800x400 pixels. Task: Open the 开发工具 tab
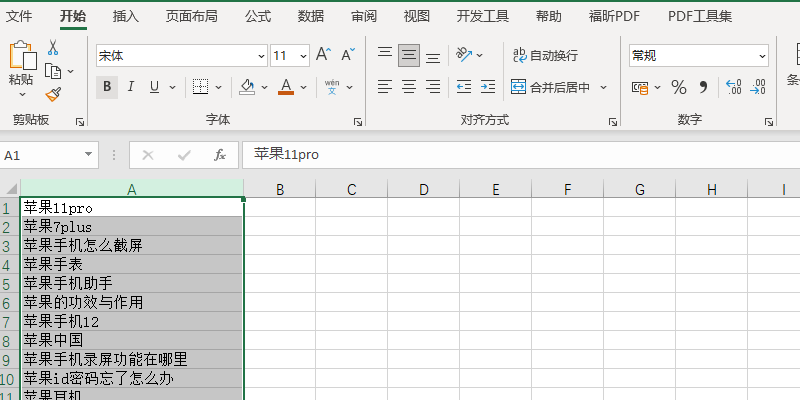pos(483,16)
